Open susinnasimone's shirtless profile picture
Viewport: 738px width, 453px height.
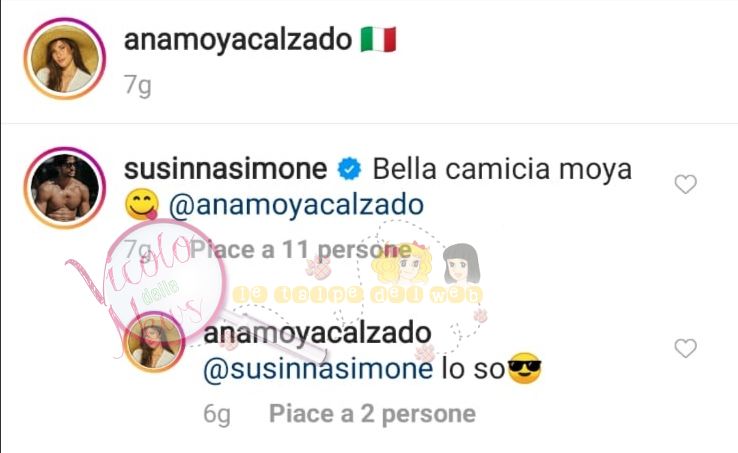(x=65, y=188)
